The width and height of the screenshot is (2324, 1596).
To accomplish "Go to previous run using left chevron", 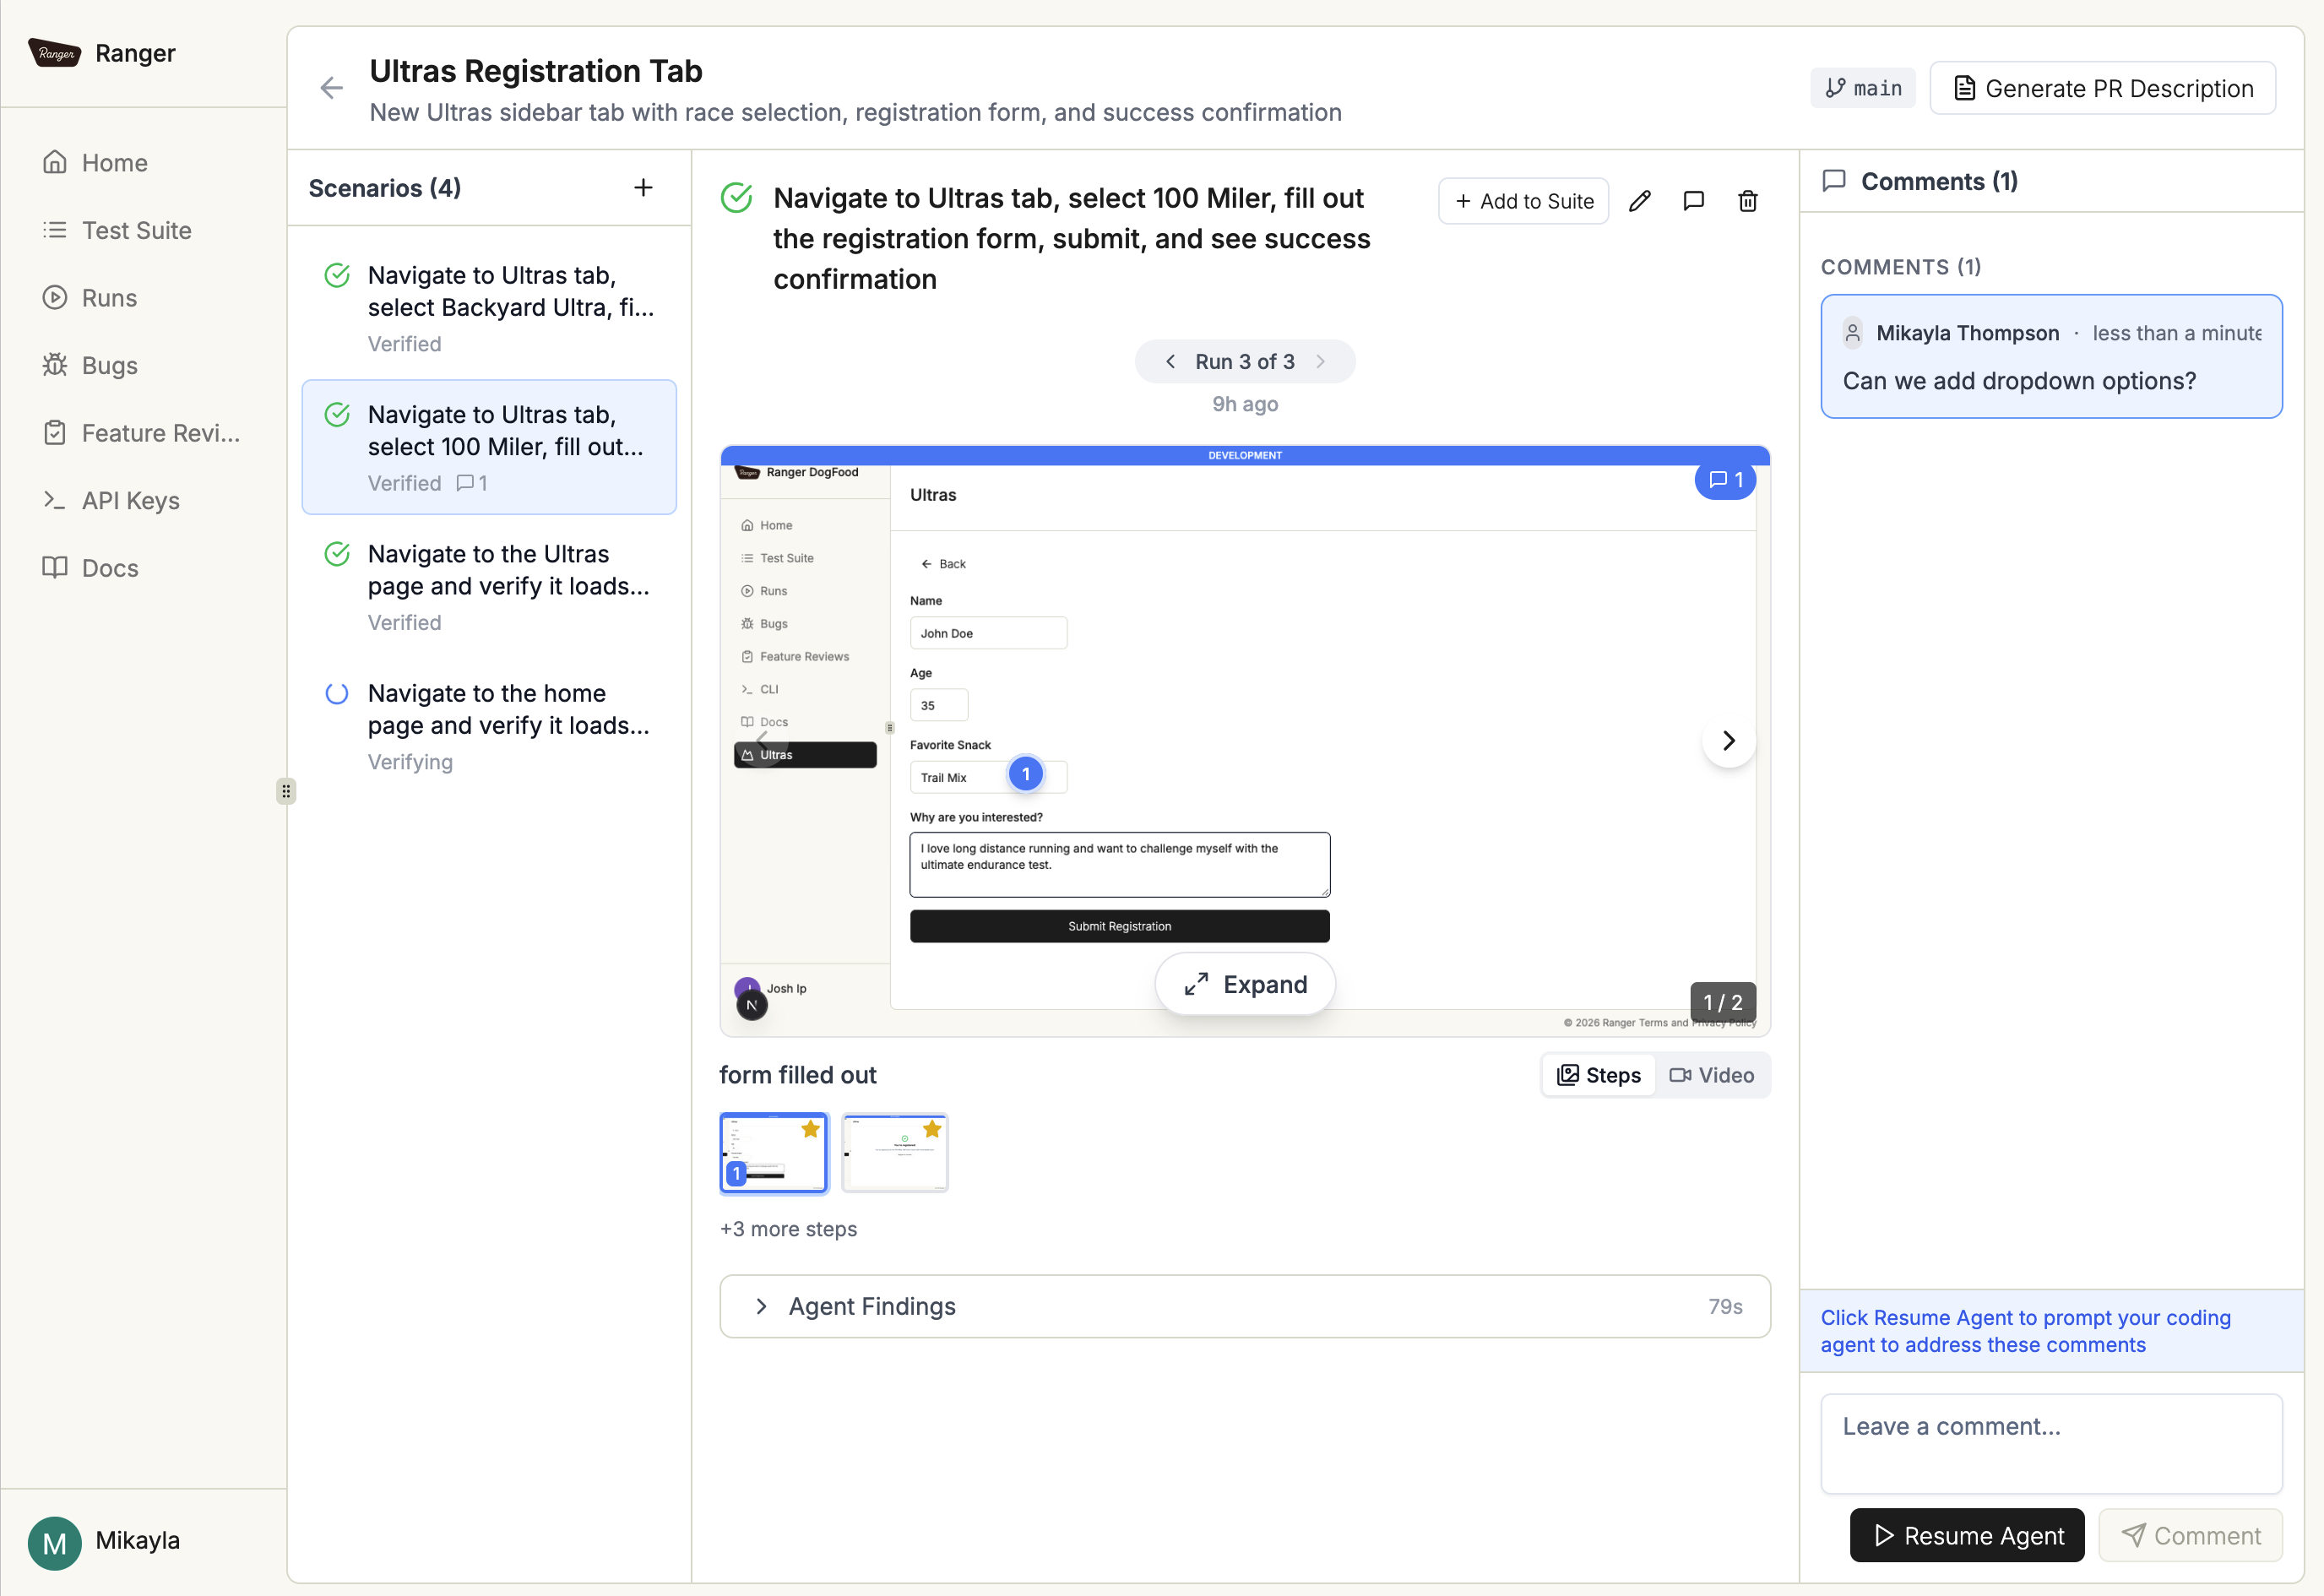I will coord(1170,362).
